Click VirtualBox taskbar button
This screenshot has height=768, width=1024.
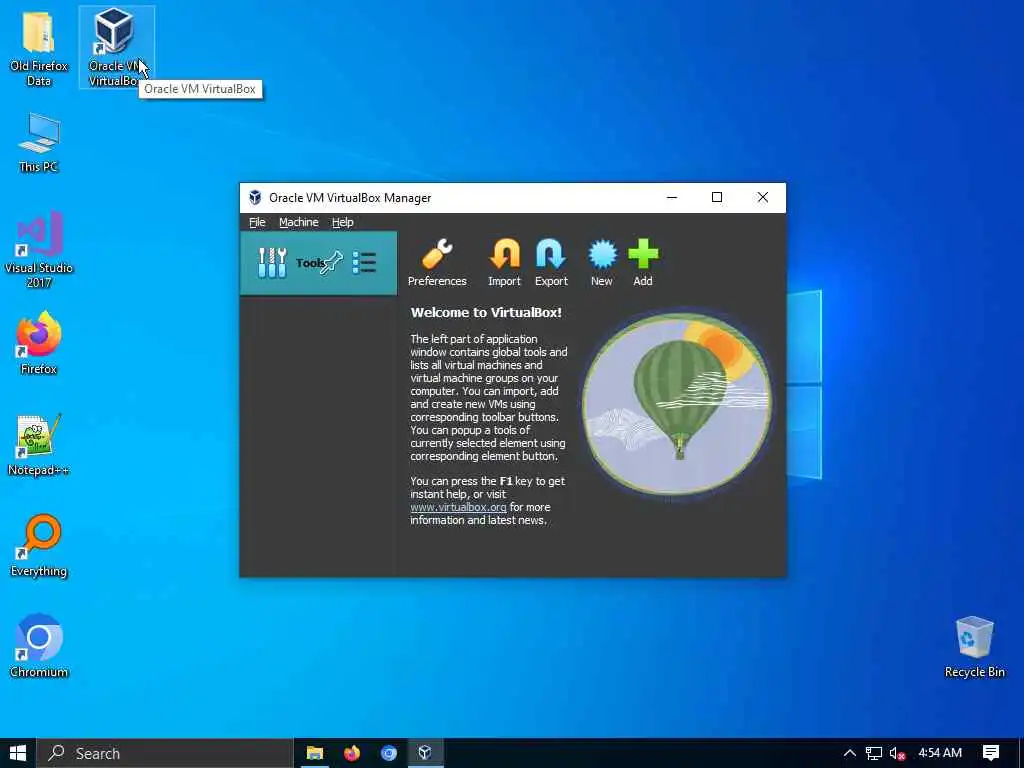pyautogui.click(x=425, y=753)
